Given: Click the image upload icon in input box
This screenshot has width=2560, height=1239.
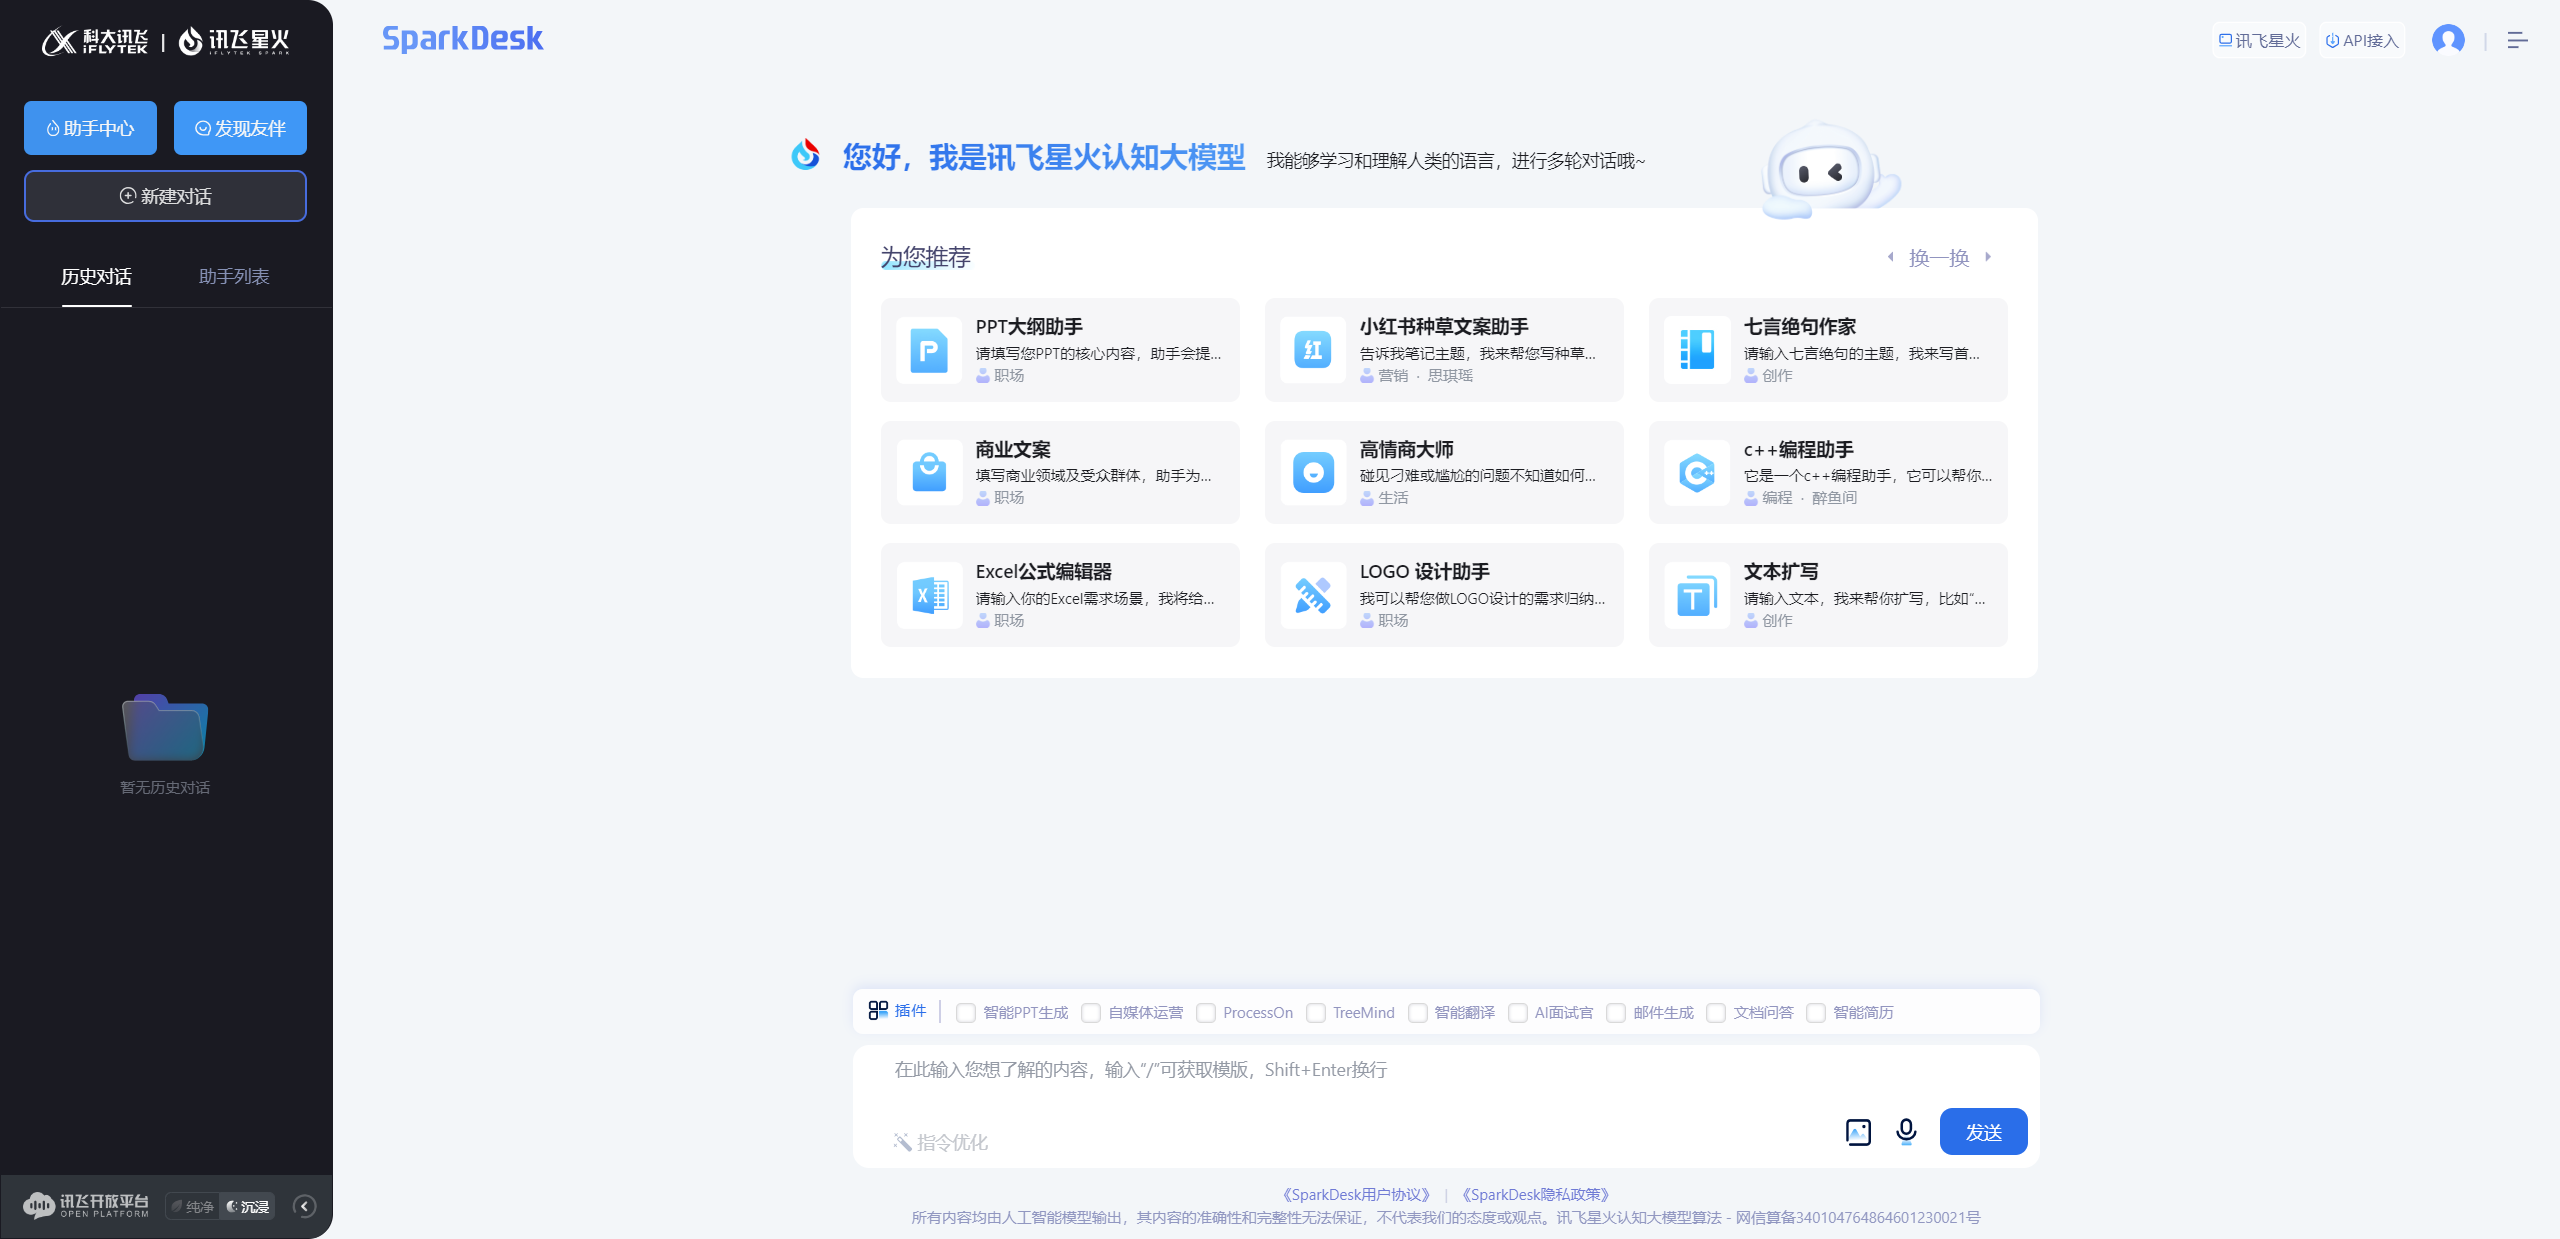Looking at the screenshot, I should point(1858,1132).
